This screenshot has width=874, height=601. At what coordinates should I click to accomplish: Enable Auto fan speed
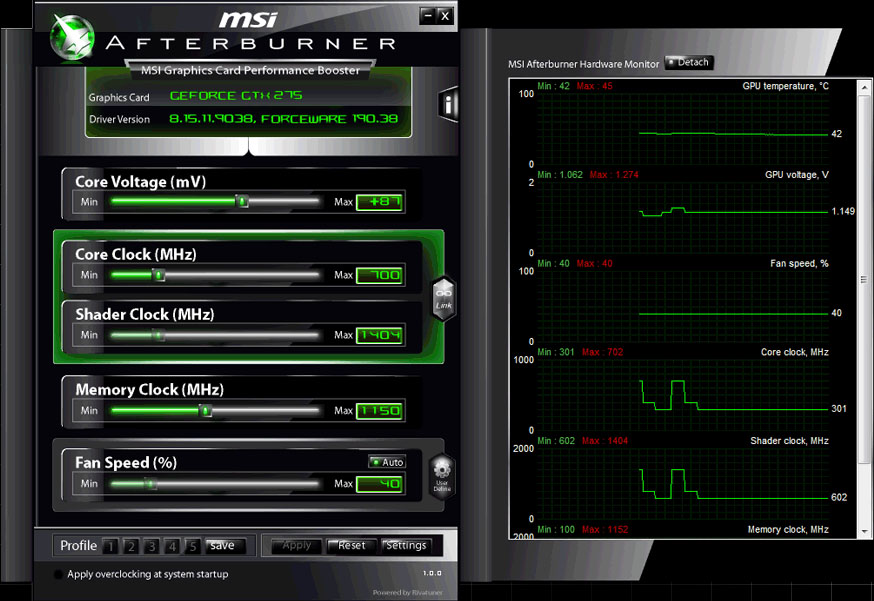pos(387,462)
